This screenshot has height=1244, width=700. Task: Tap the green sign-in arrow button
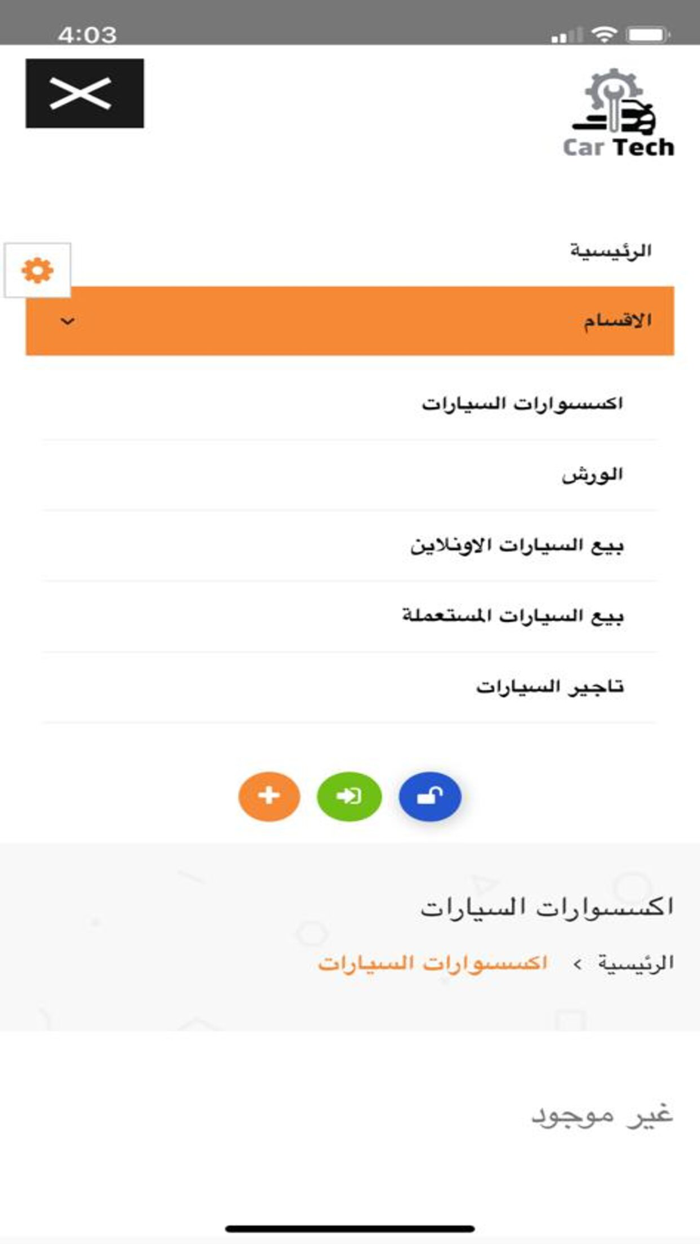click(x=349, y=797)
